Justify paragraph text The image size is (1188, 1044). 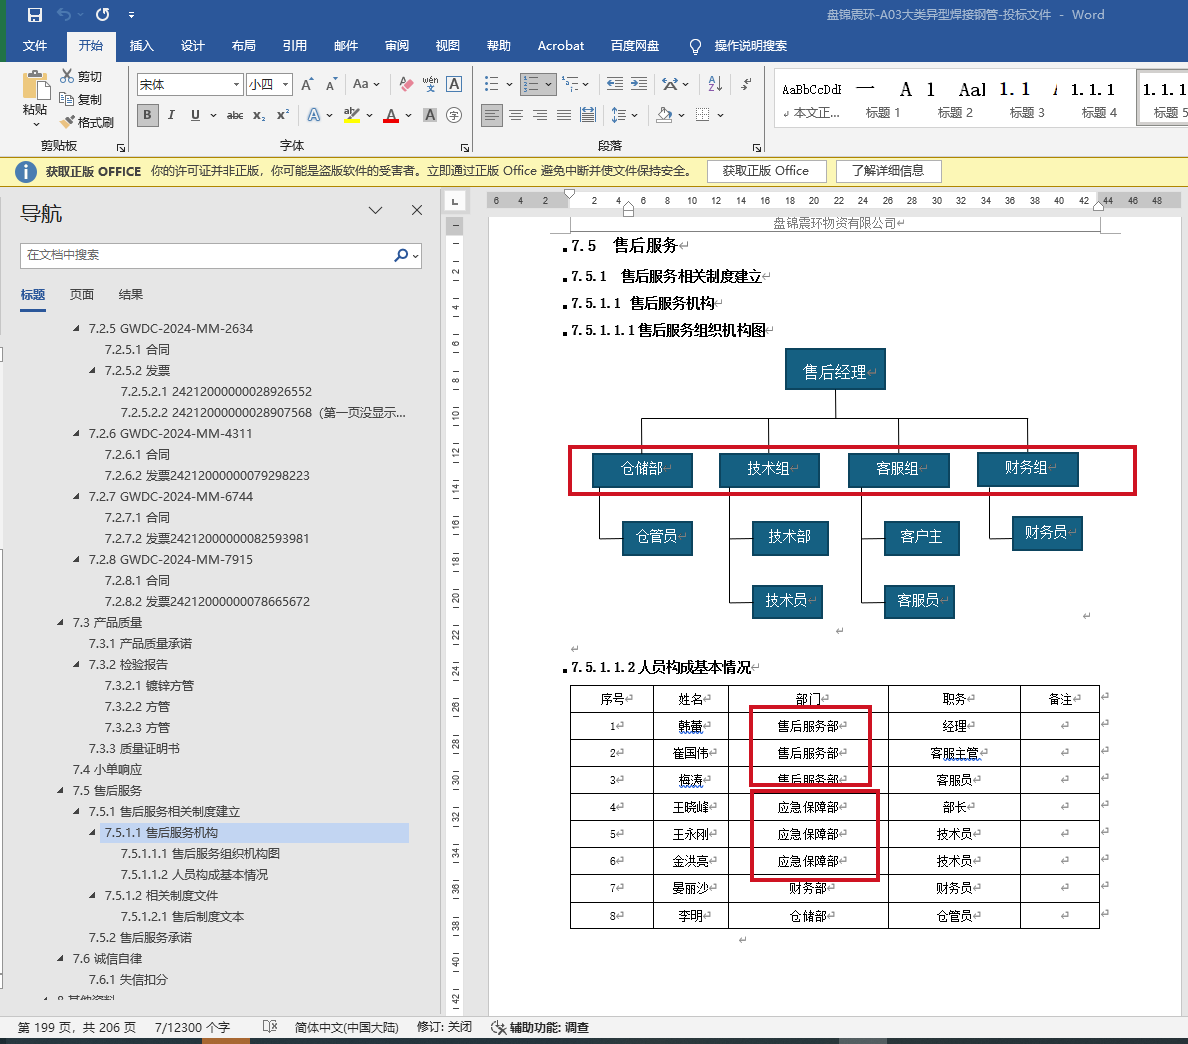tap(564, 115)
